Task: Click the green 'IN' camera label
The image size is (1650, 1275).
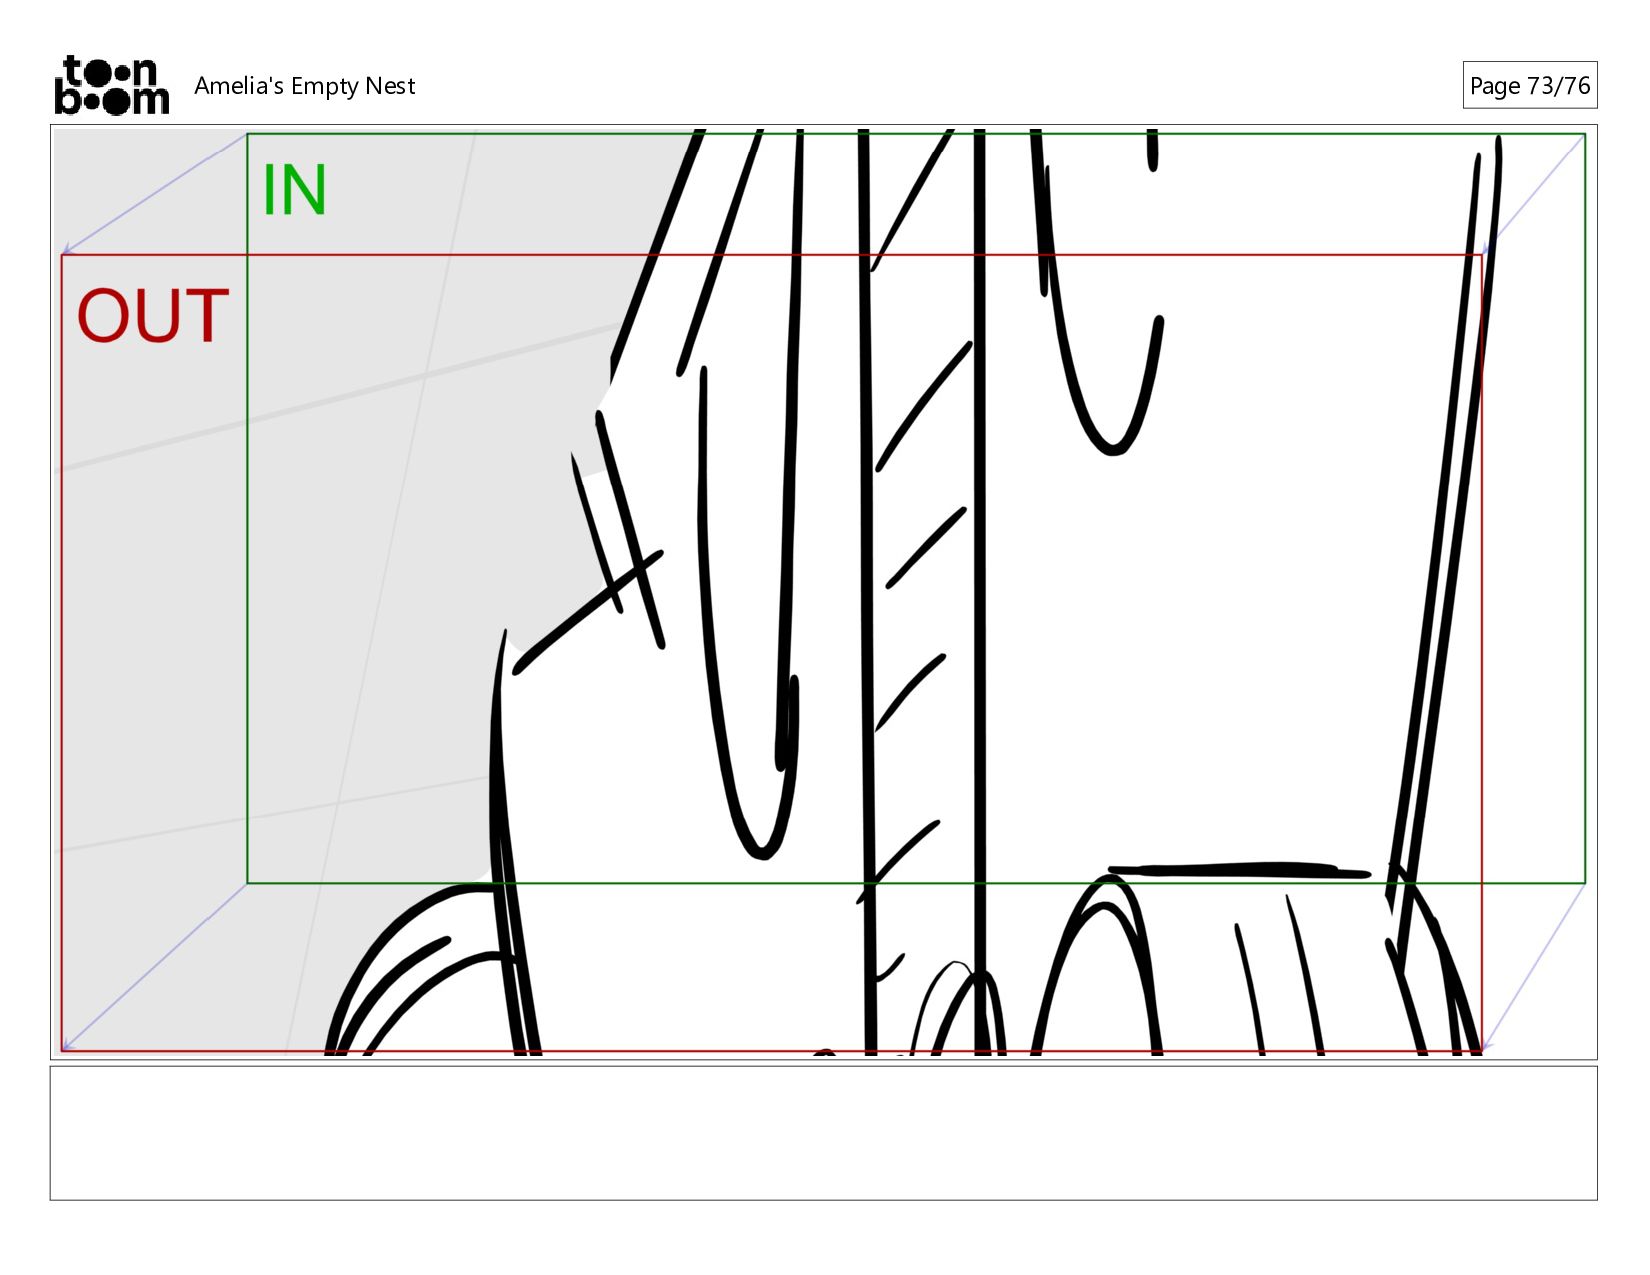Action: 294,190
